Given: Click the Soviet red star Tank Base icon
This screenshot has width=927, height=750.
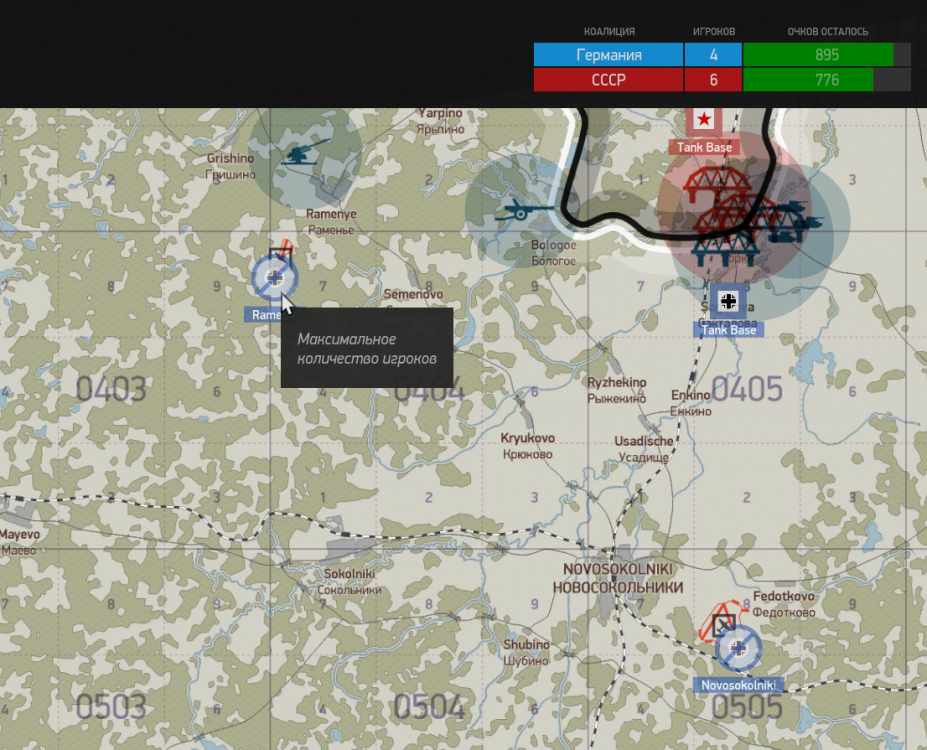Looking at the screenshot, I should (704, 120).
